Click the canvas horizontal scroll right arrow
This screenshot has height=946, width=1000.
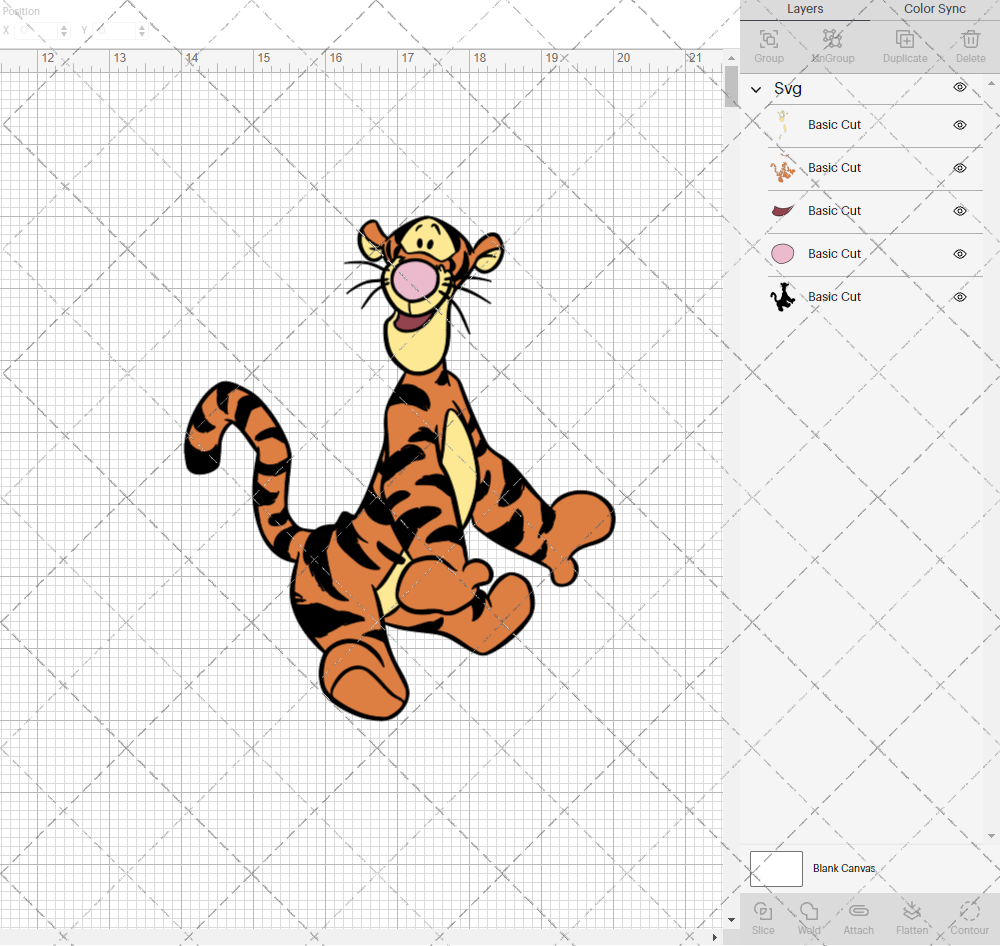point(714,937)
